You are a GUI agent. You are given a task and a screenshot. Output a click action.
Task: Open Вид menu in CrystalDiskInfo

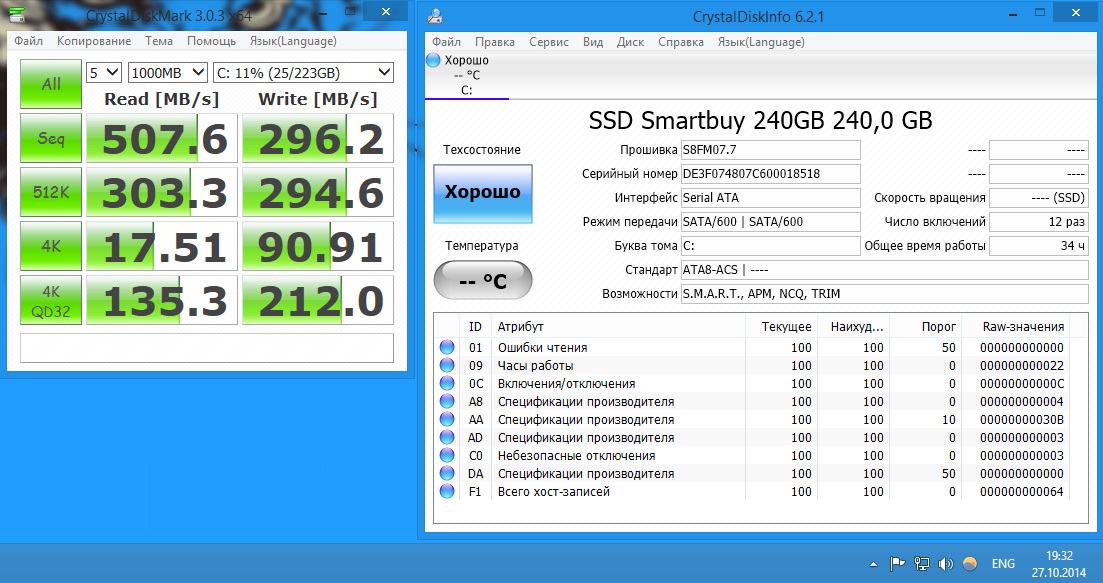[x=593, y=41]
